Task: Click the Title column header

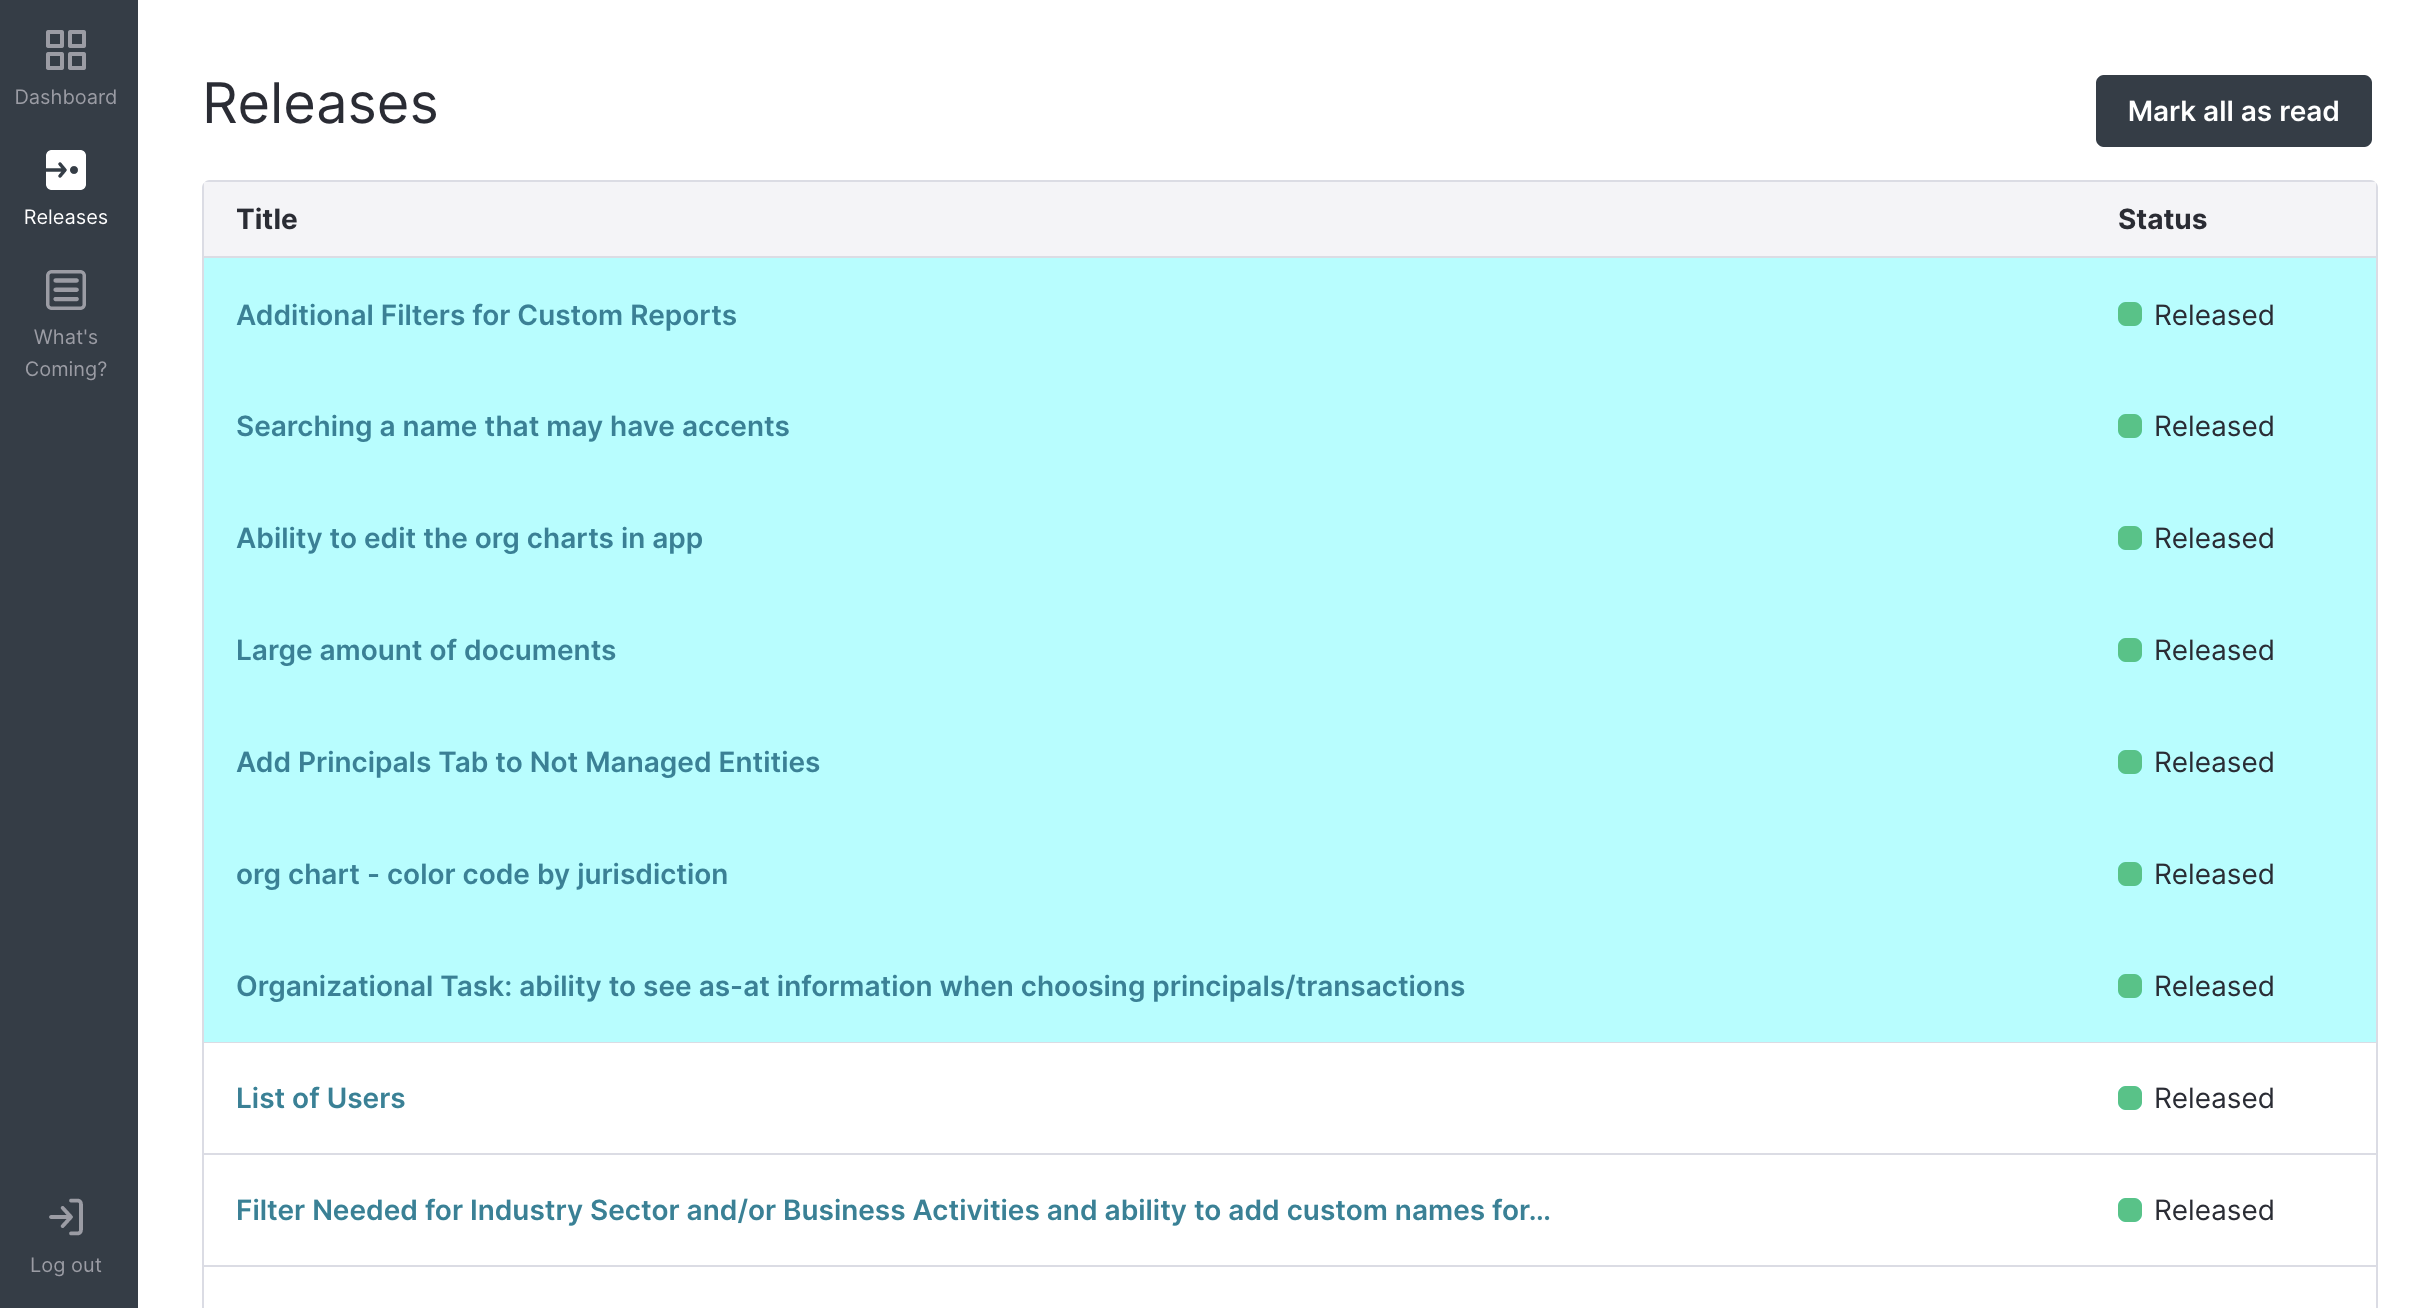Action: (x=266, y=219)
